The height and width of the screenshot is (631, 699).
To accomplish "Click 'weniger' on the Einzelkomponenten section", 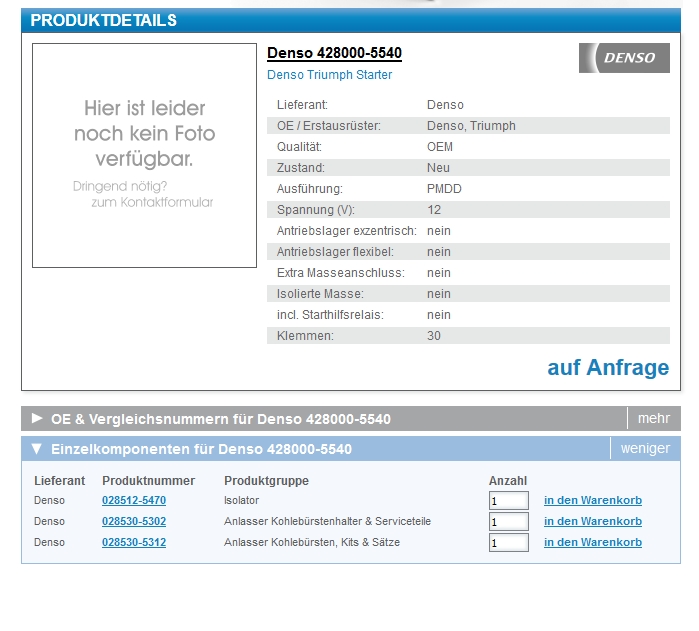I will click(x=645, y=449).
